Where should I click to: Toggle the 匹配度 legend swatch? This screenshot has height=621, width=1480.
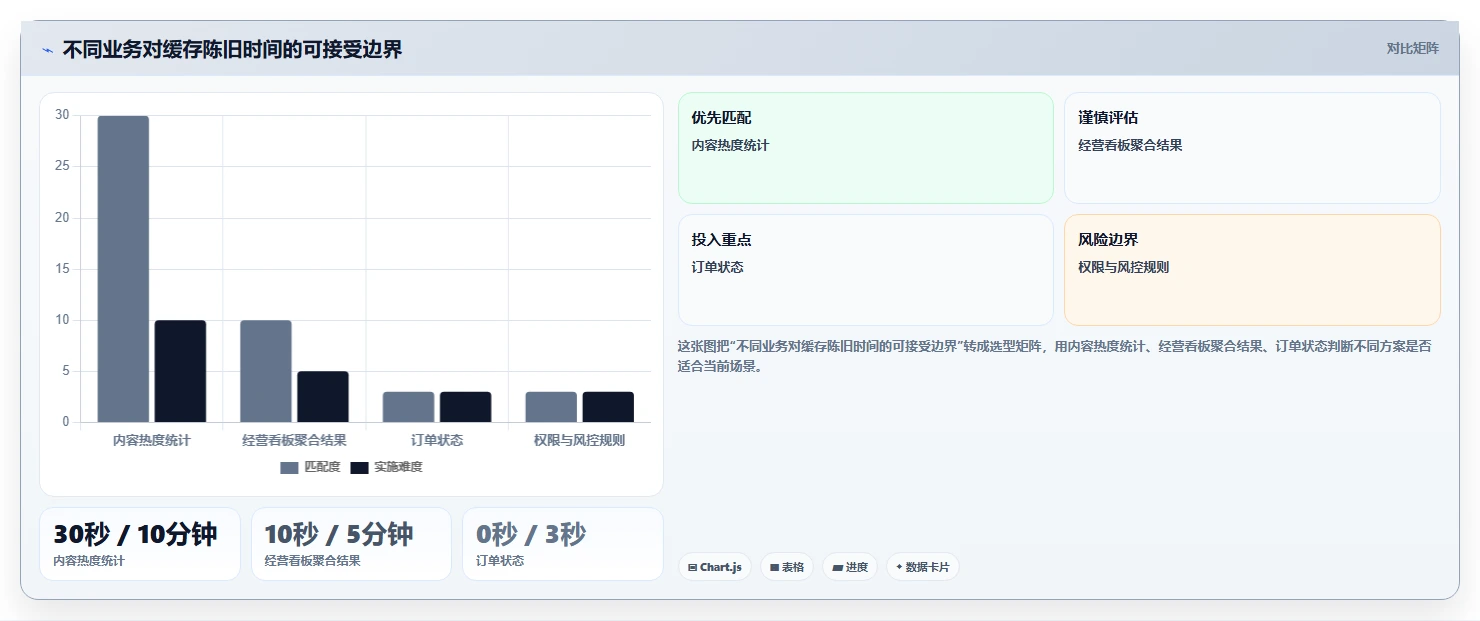point(289,467)
